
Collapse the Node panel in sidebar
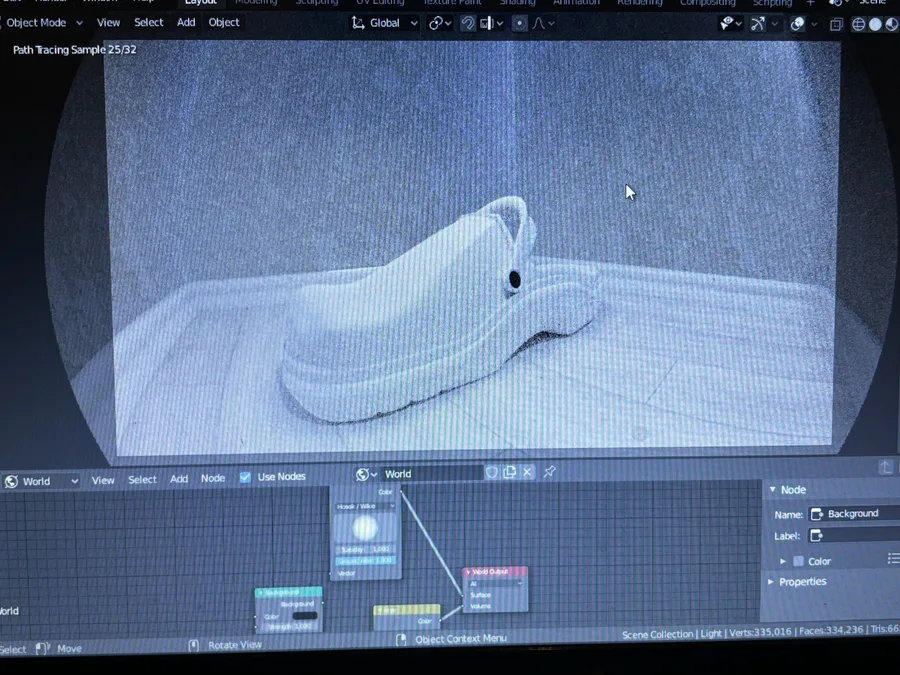pyautogui.click(x=773, y=490)
